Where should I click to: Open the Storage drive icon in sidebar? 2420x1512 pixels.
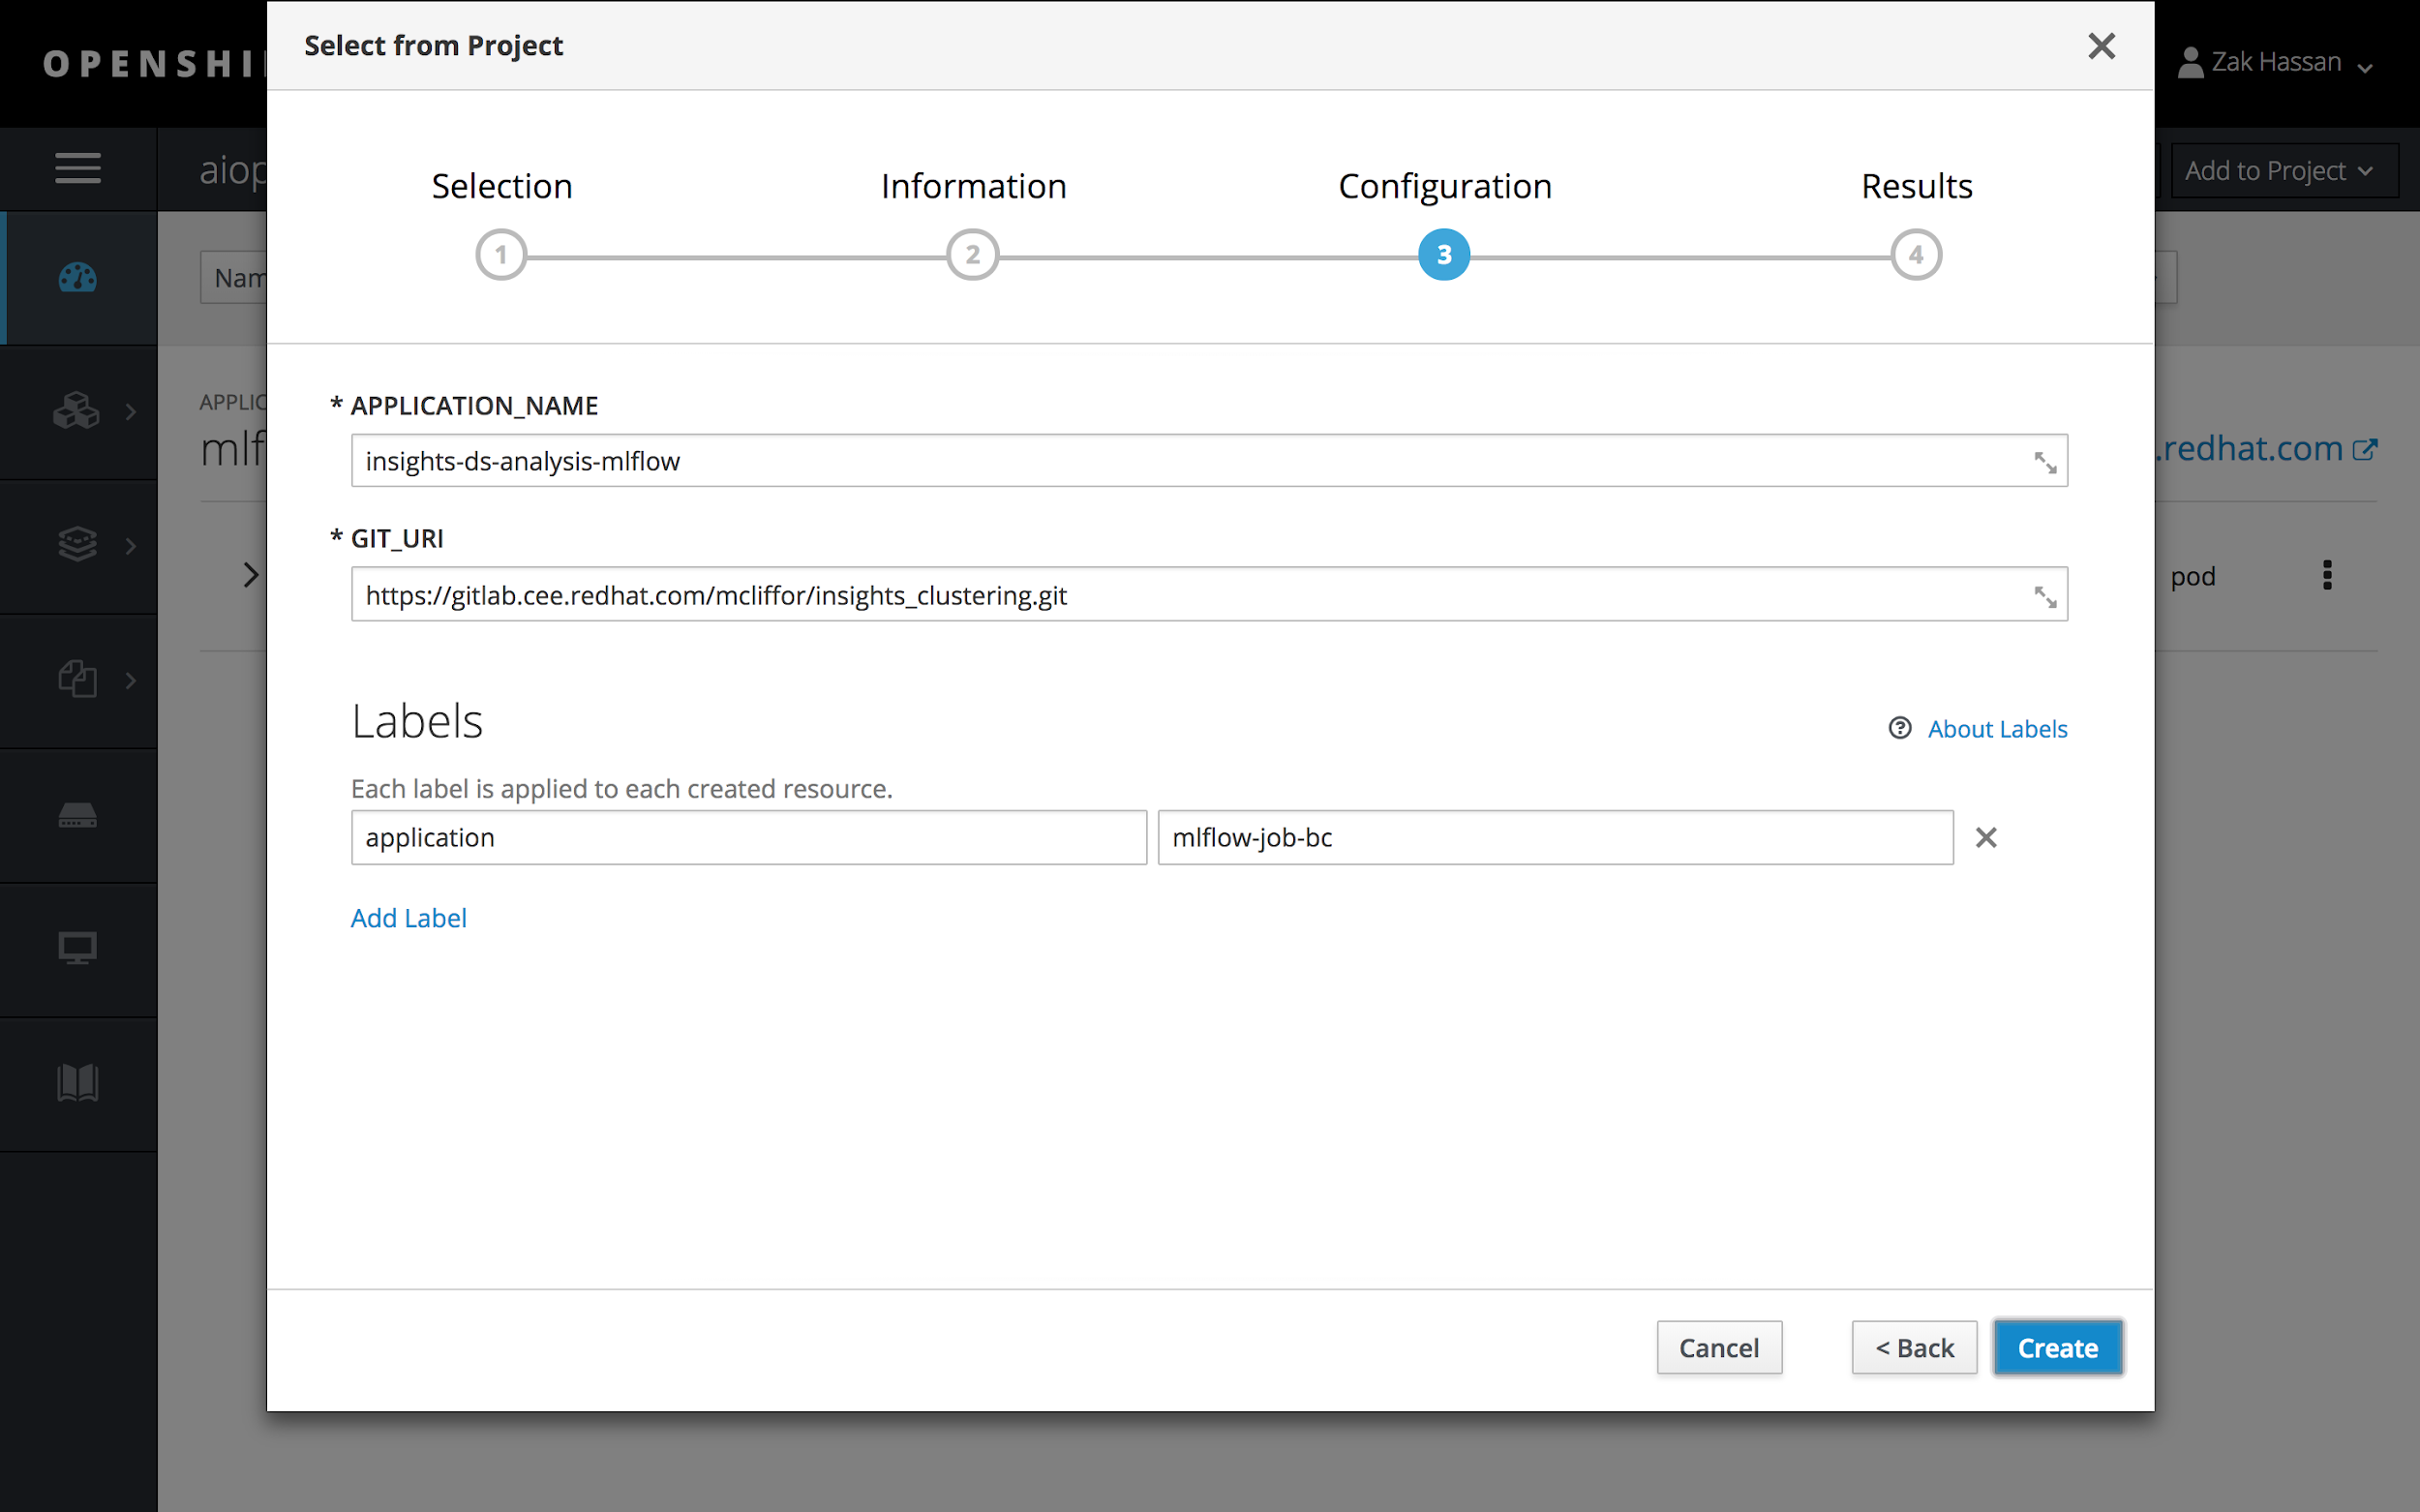(x=78, y=815)
